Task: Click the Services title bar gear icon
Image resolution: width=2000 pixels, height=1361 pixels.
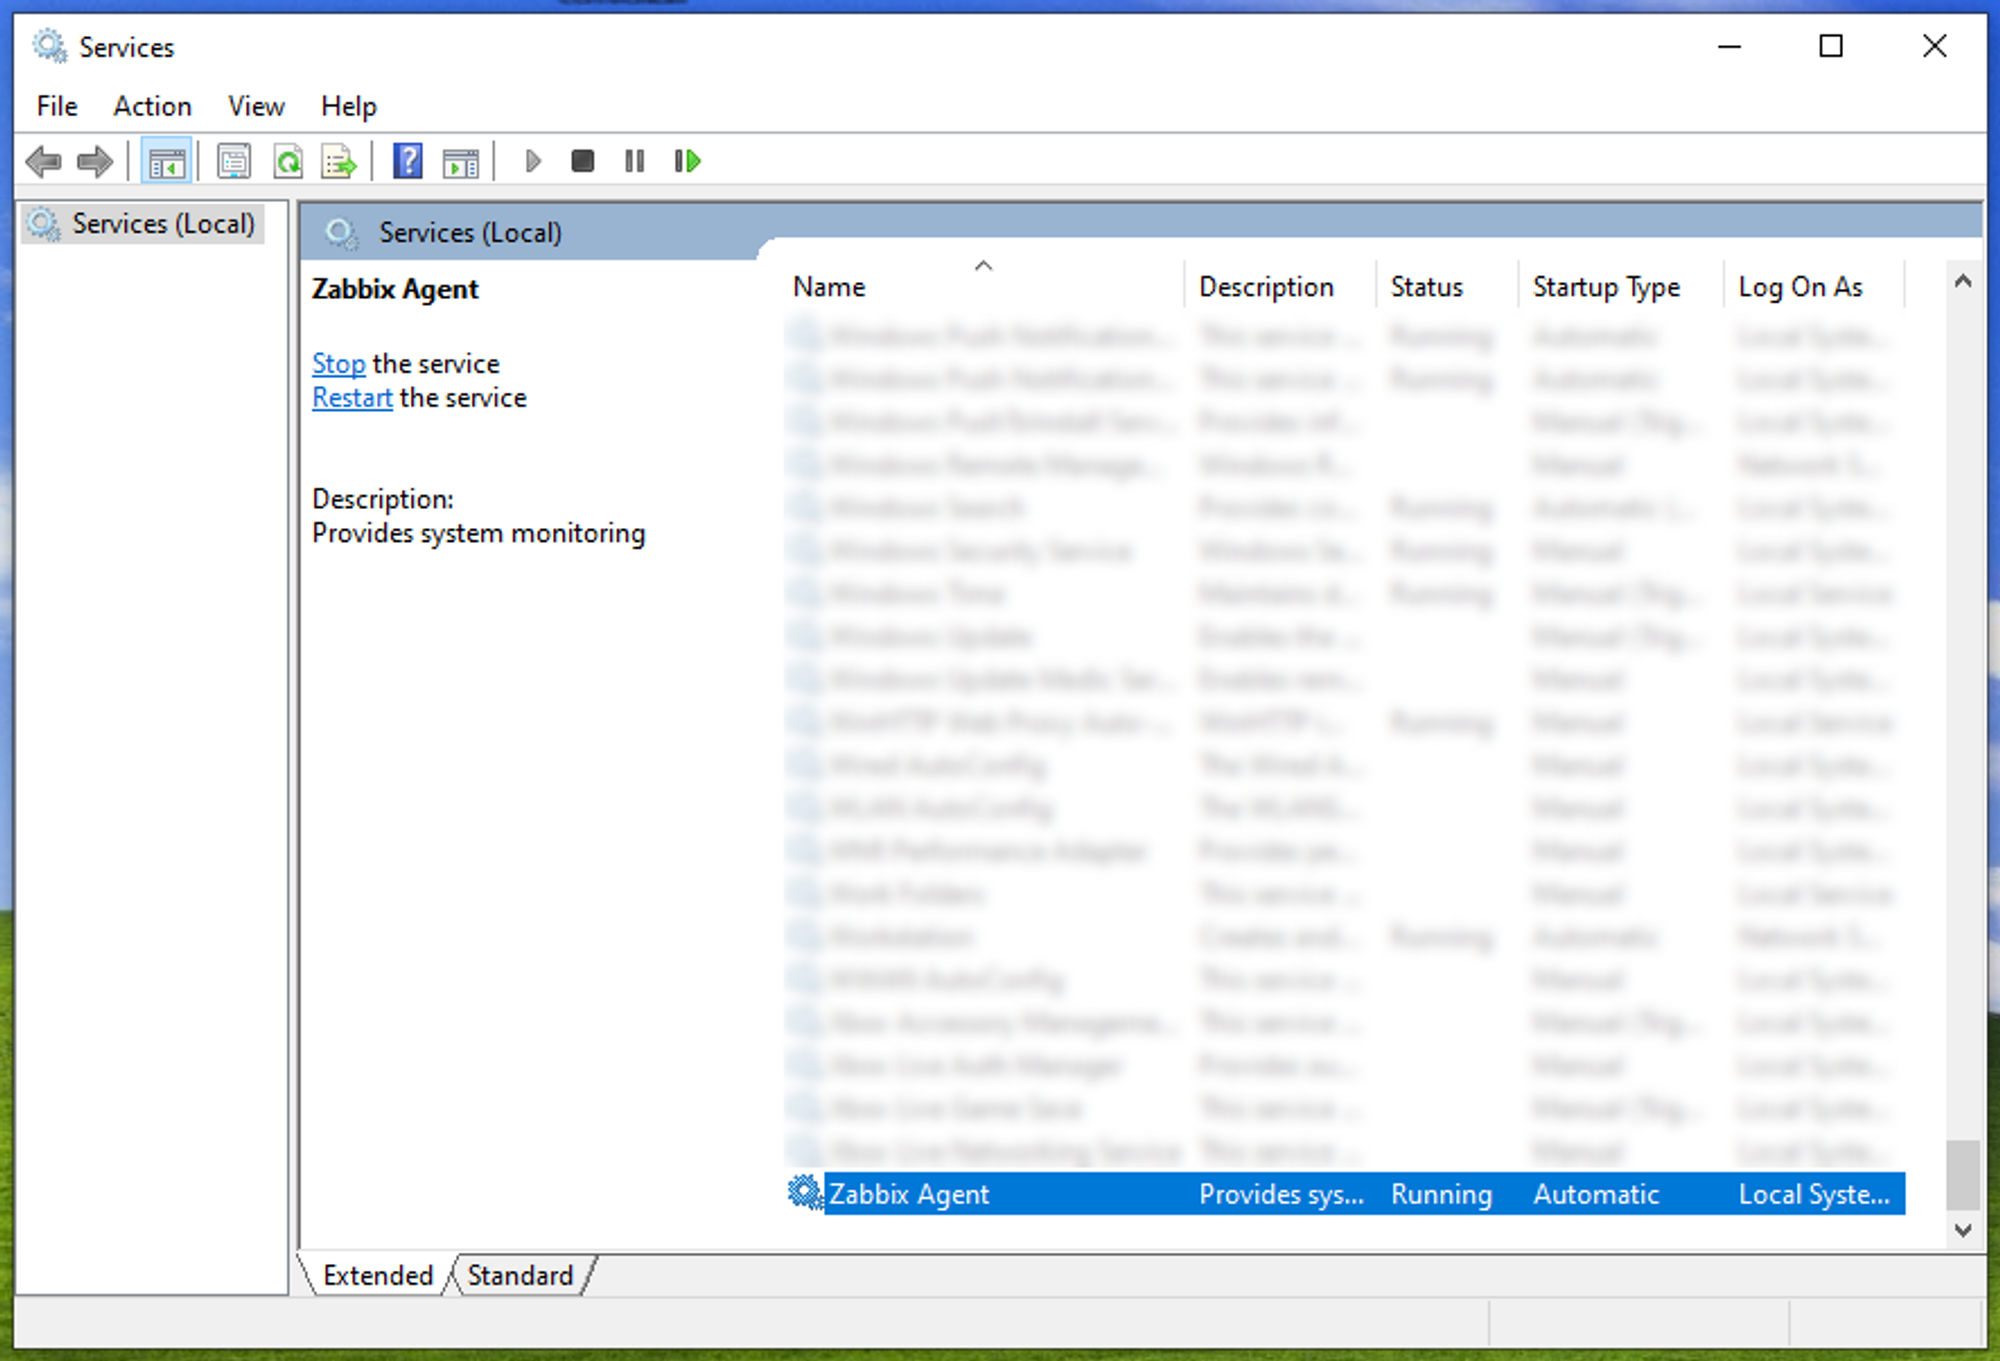Action: click(49, 46)
